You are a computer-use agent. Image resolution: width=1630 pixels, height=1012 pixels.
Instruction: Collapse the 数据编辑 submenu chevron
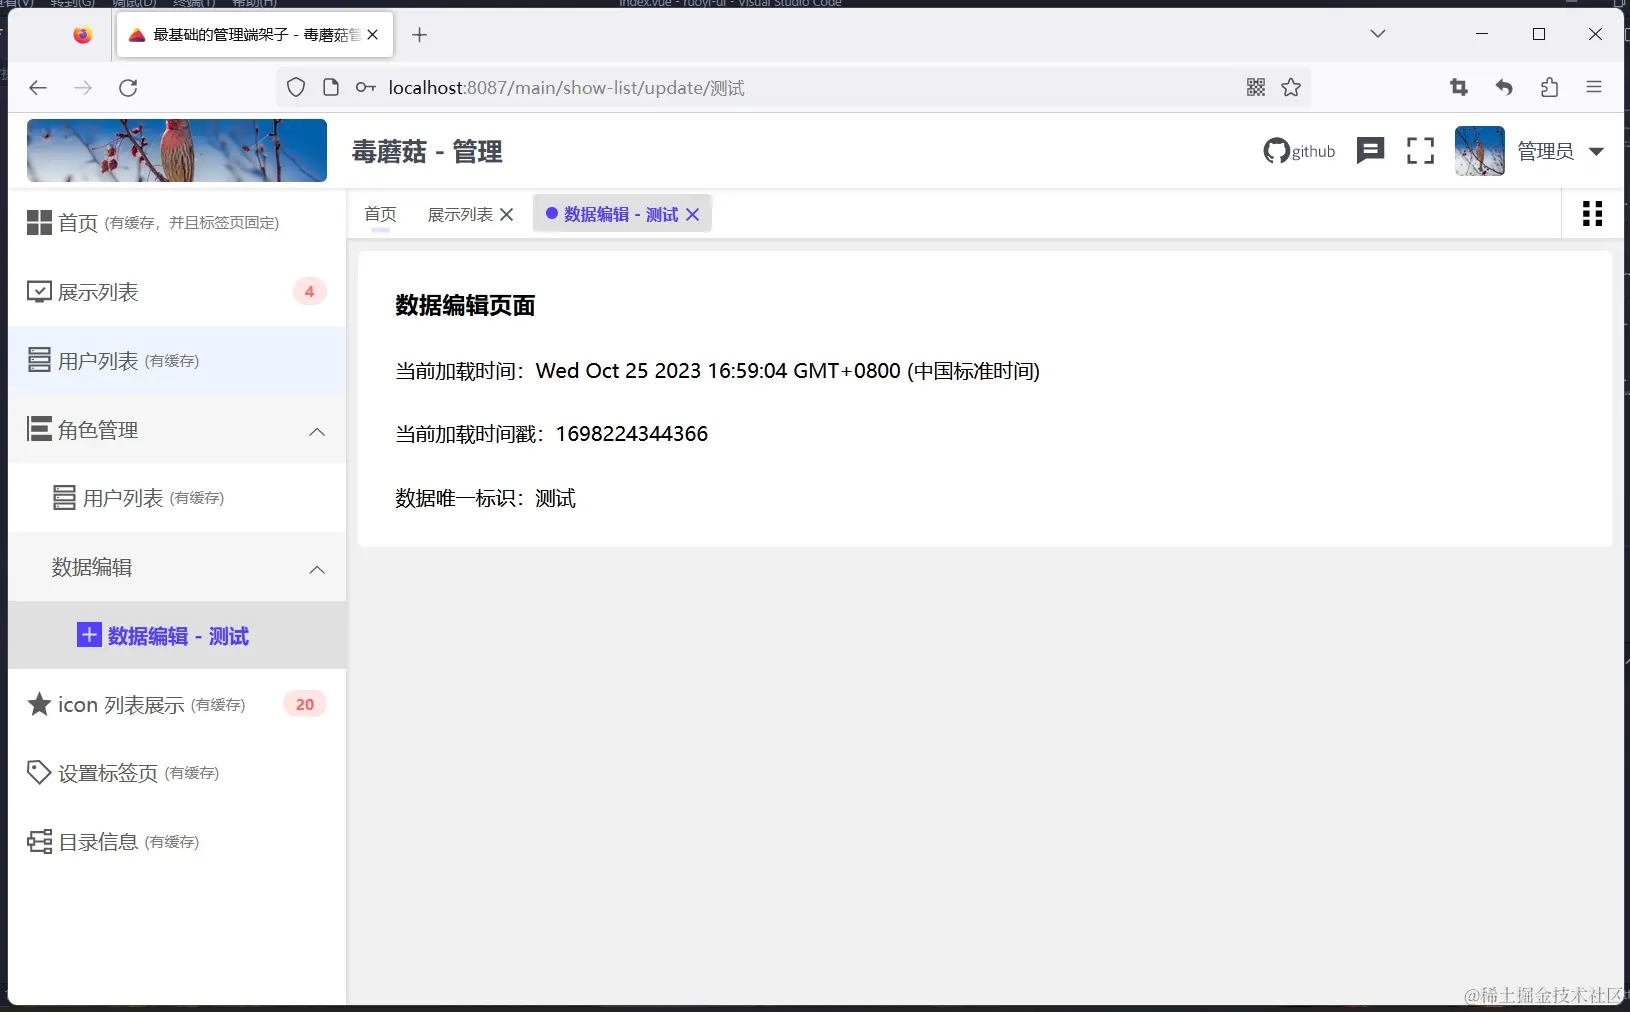[x=317, y=569]
